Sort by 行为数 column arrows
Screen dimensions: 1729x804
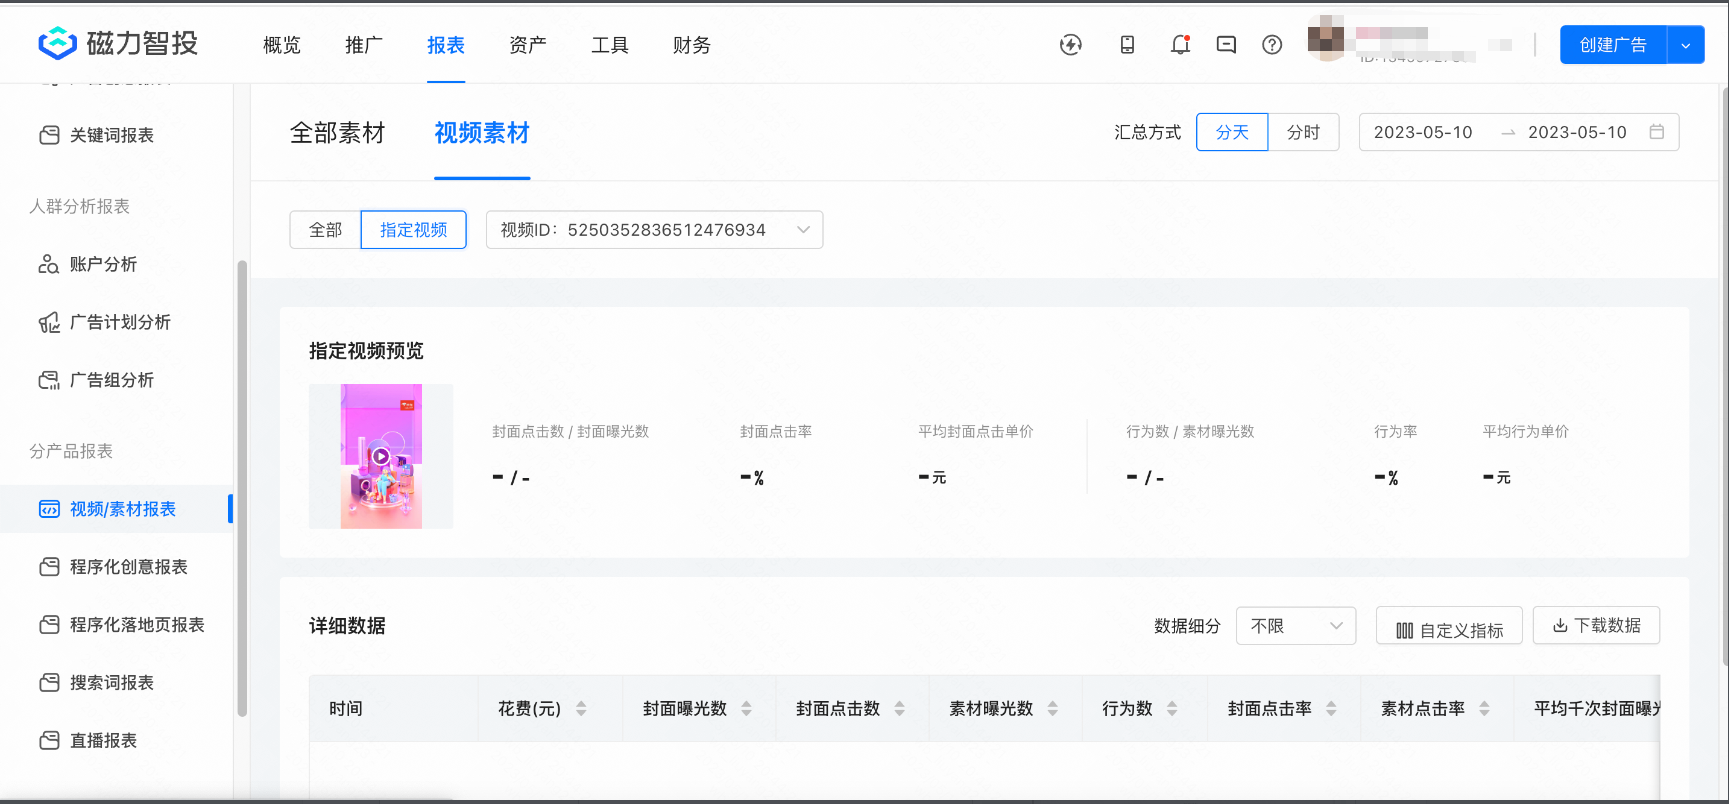click(x=1172, y=708)
